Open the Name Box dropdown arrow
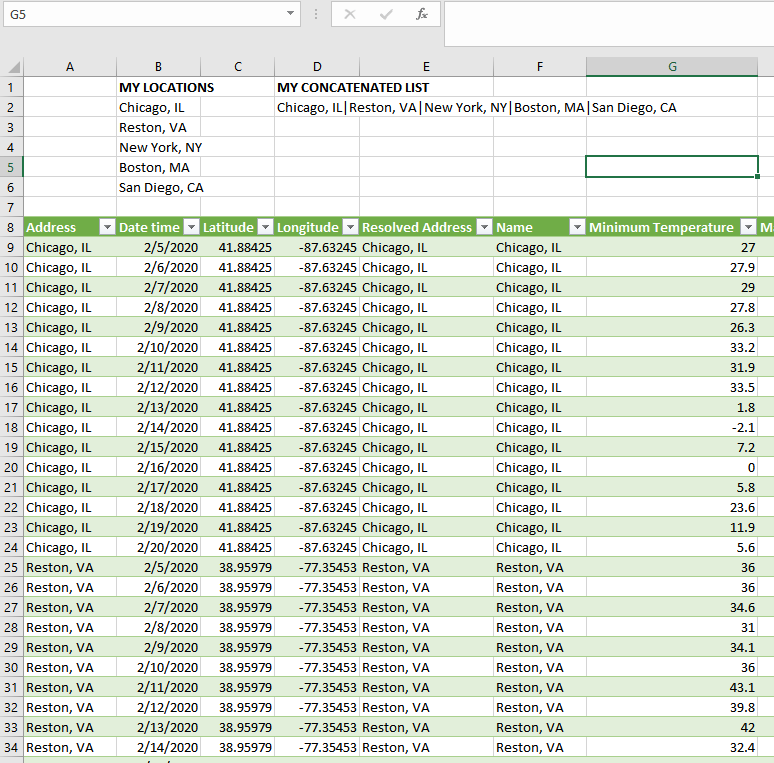The height and width of the screenshot is (763, 774). pyautogui.click(x=290, y=14)
